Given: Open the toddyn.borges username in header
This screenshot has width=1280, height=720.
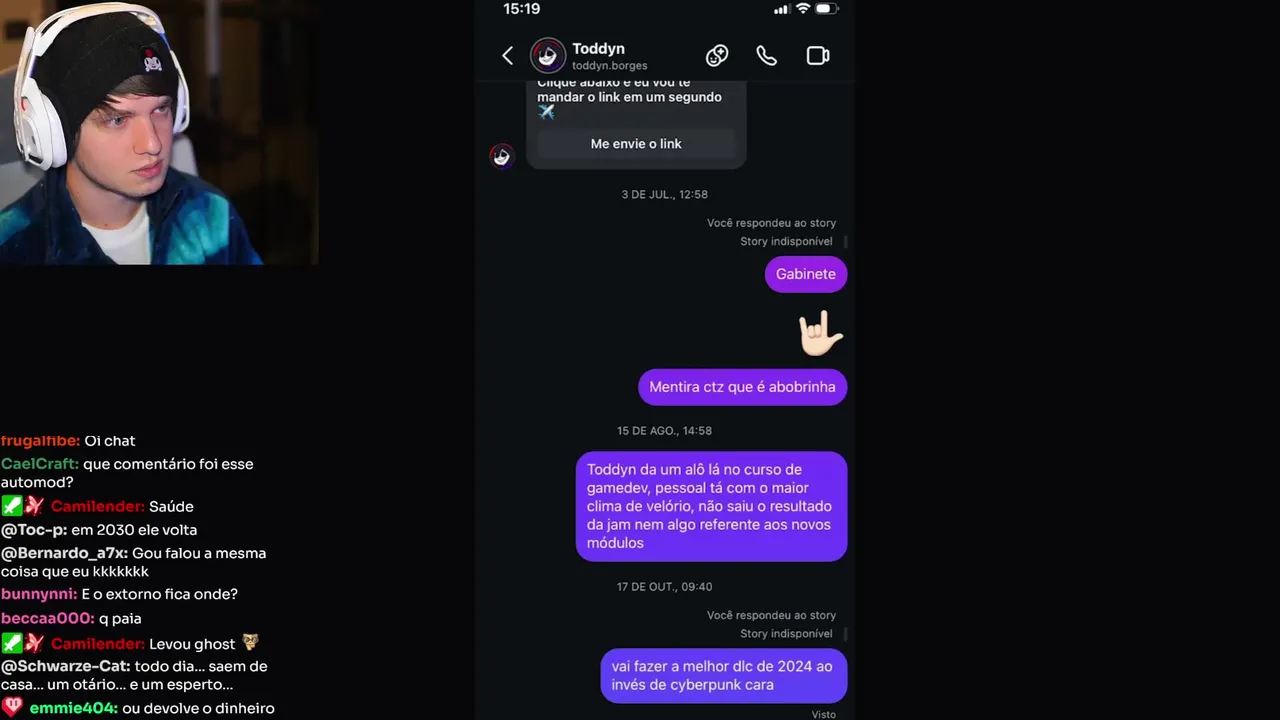Looking at the screenshot, I should [610, 66].
